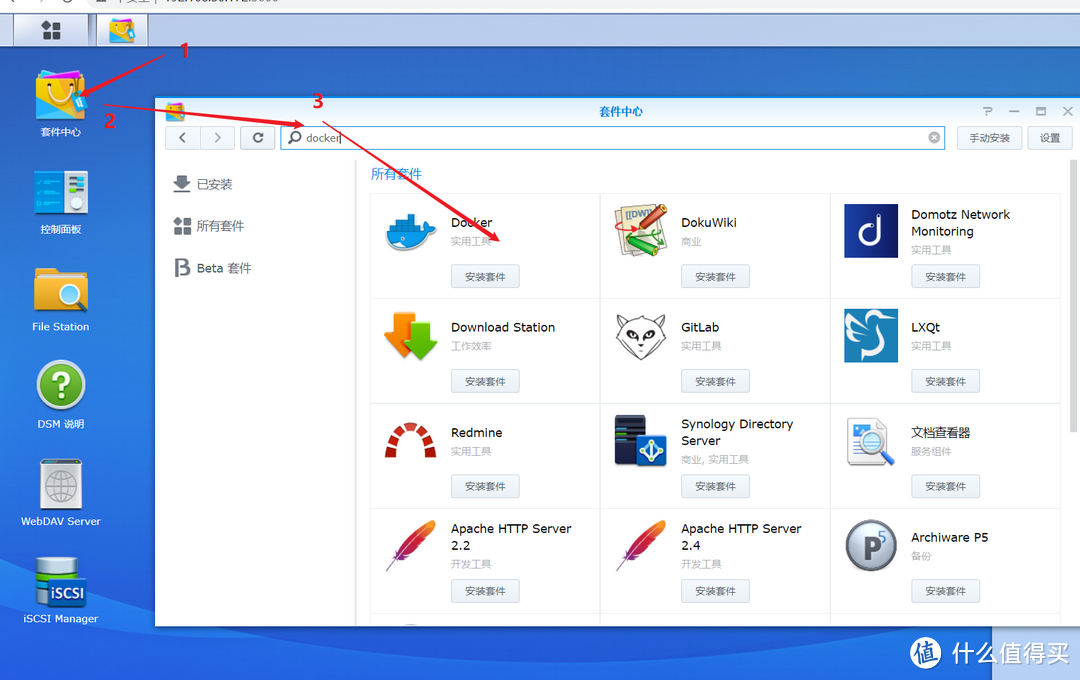
Task: Install Apache HTTP Server 2.4
Action: pos(715,591)
